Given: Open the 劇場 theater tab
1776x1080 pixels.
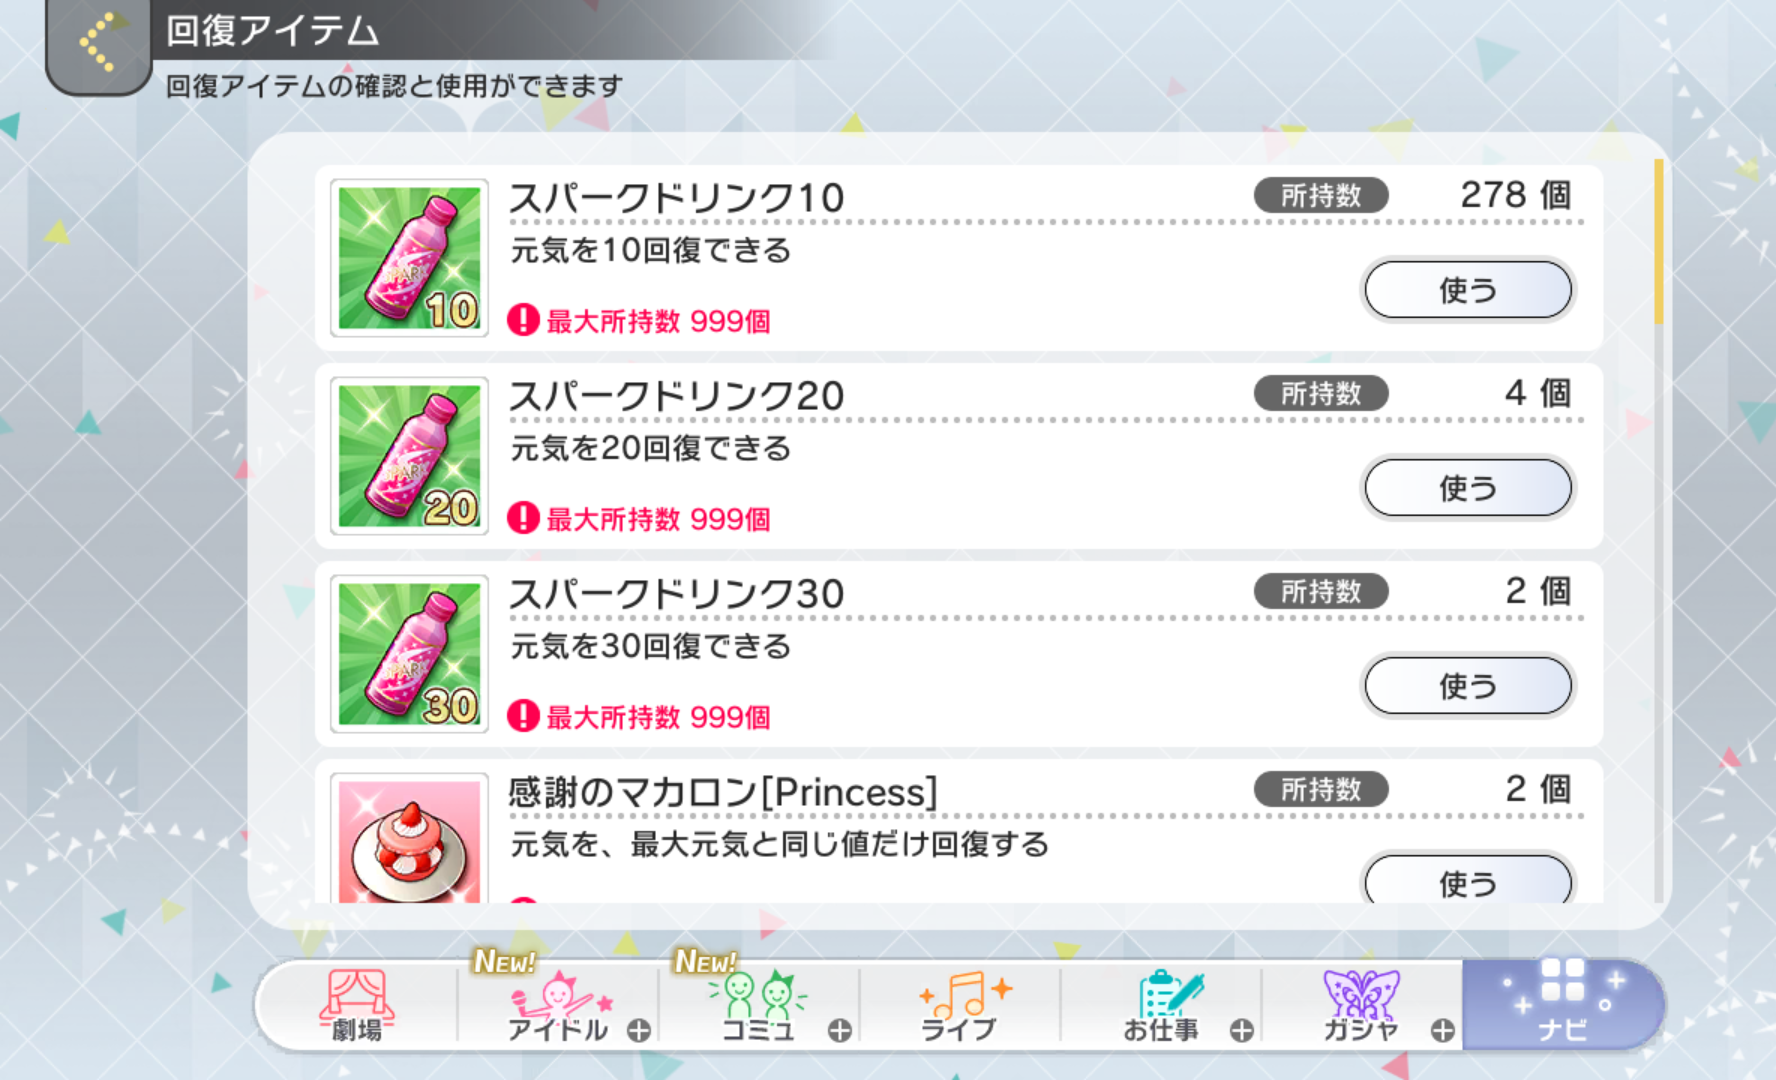Looking at the screenshot, I should pos(357,1005).
